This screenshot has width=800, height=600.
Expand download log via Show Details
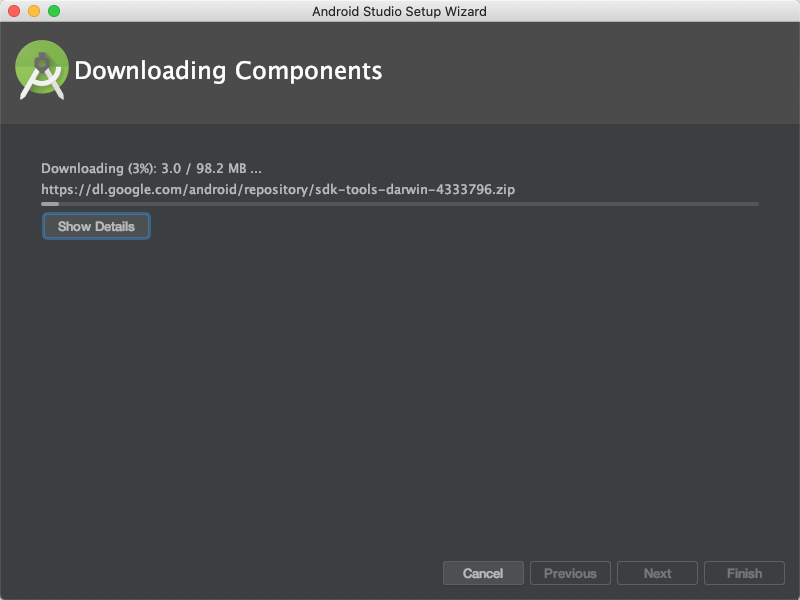point(96,226)
